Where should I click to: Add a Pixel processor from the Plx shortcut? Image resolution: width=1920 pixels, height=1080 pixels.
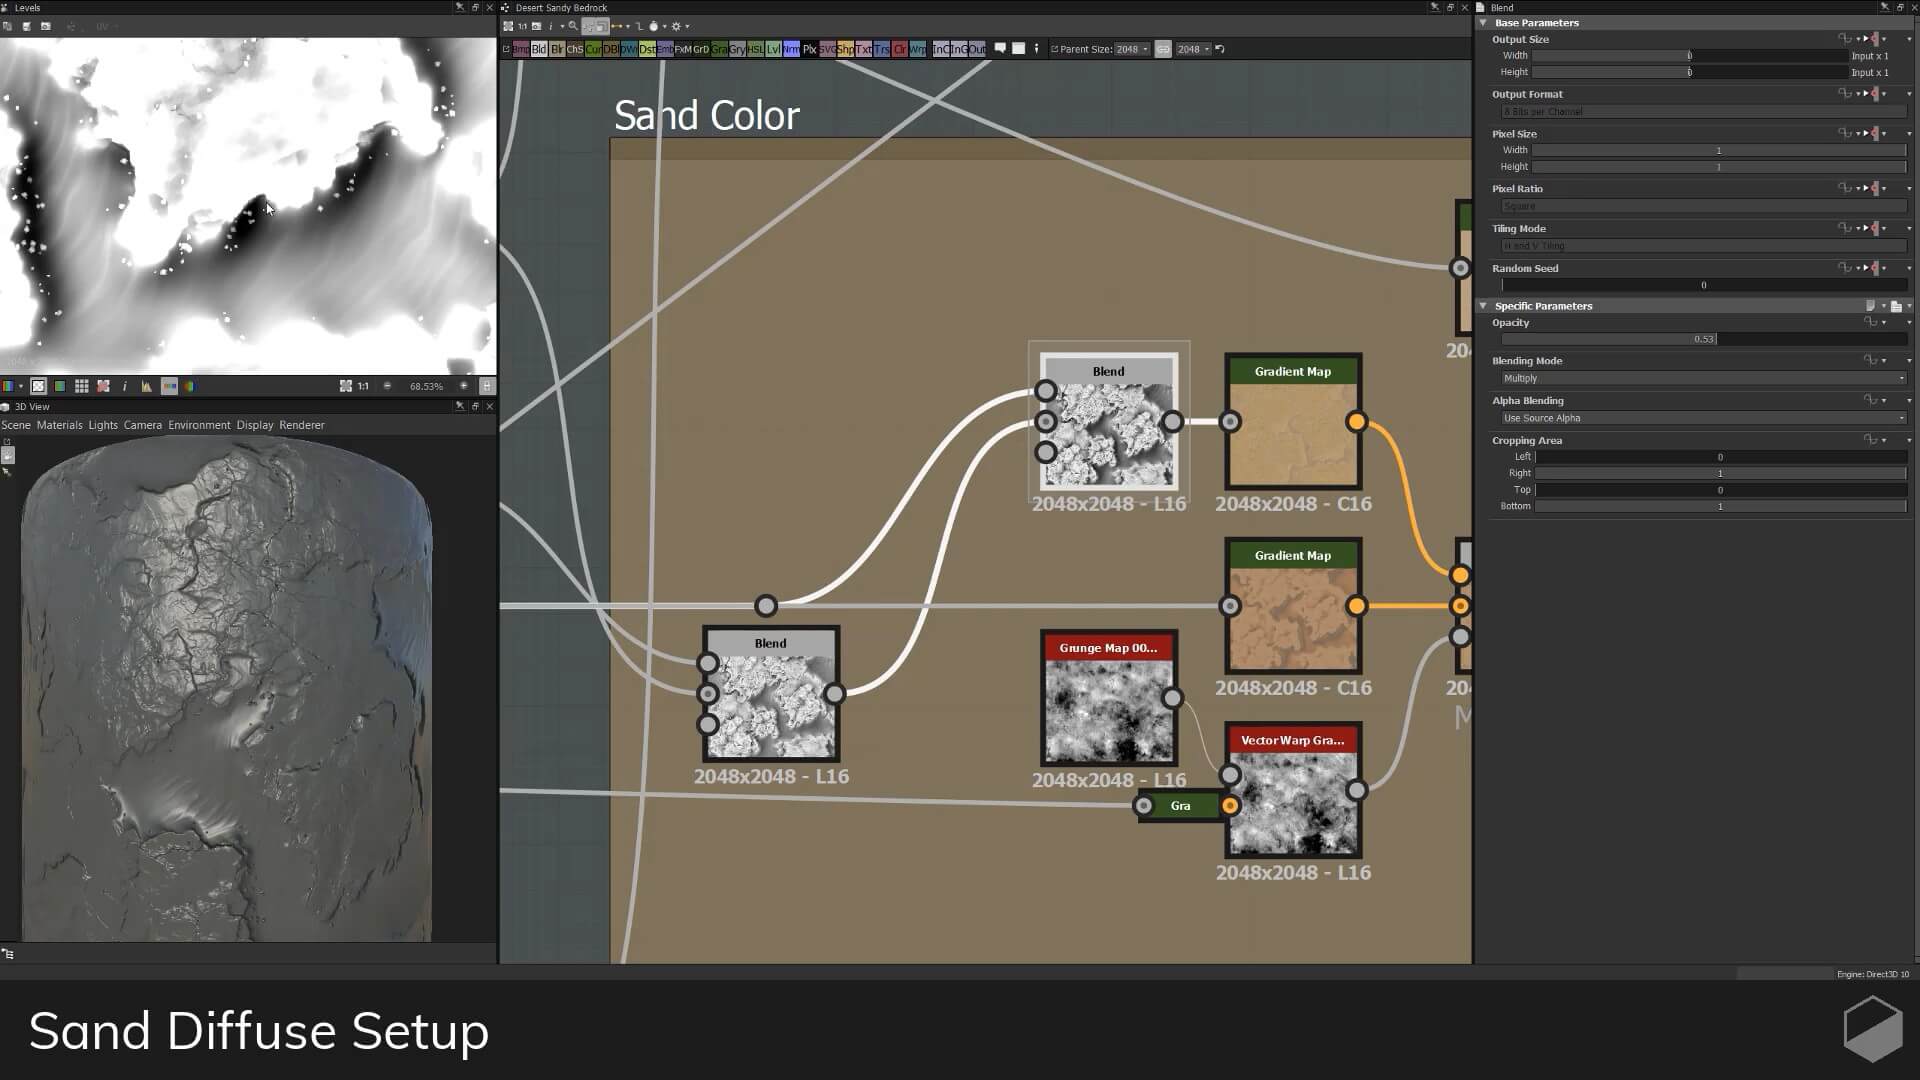coord(810,49)
